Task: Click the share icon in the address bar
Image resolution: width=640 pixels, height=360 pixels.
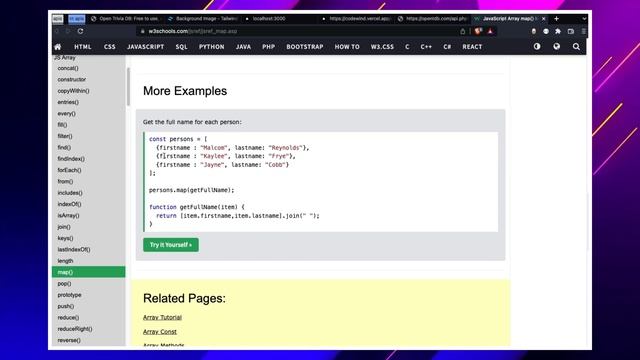Action: (462, 31)
